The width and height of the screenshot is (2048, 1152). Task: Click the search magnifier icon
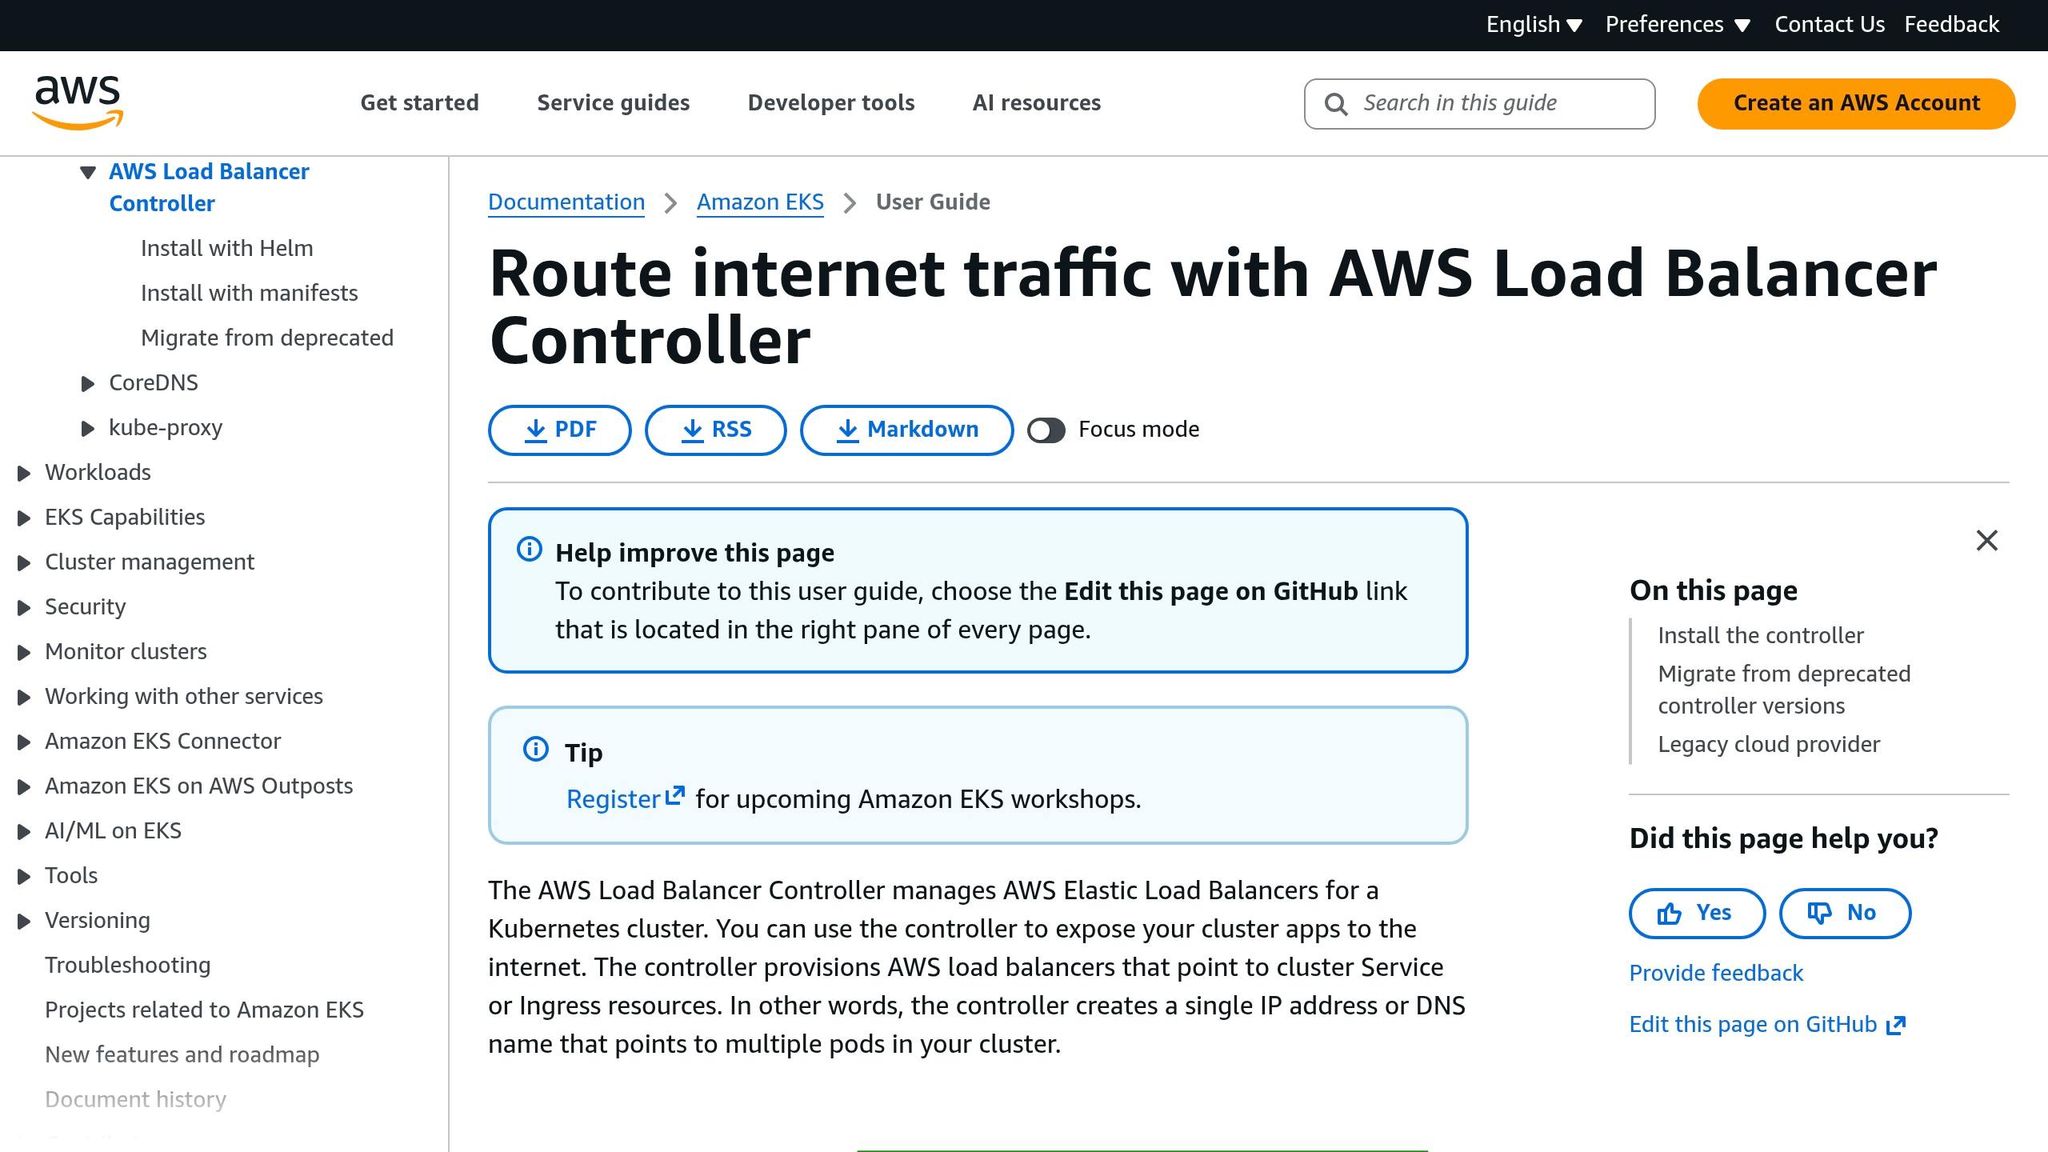point(1336,104)
